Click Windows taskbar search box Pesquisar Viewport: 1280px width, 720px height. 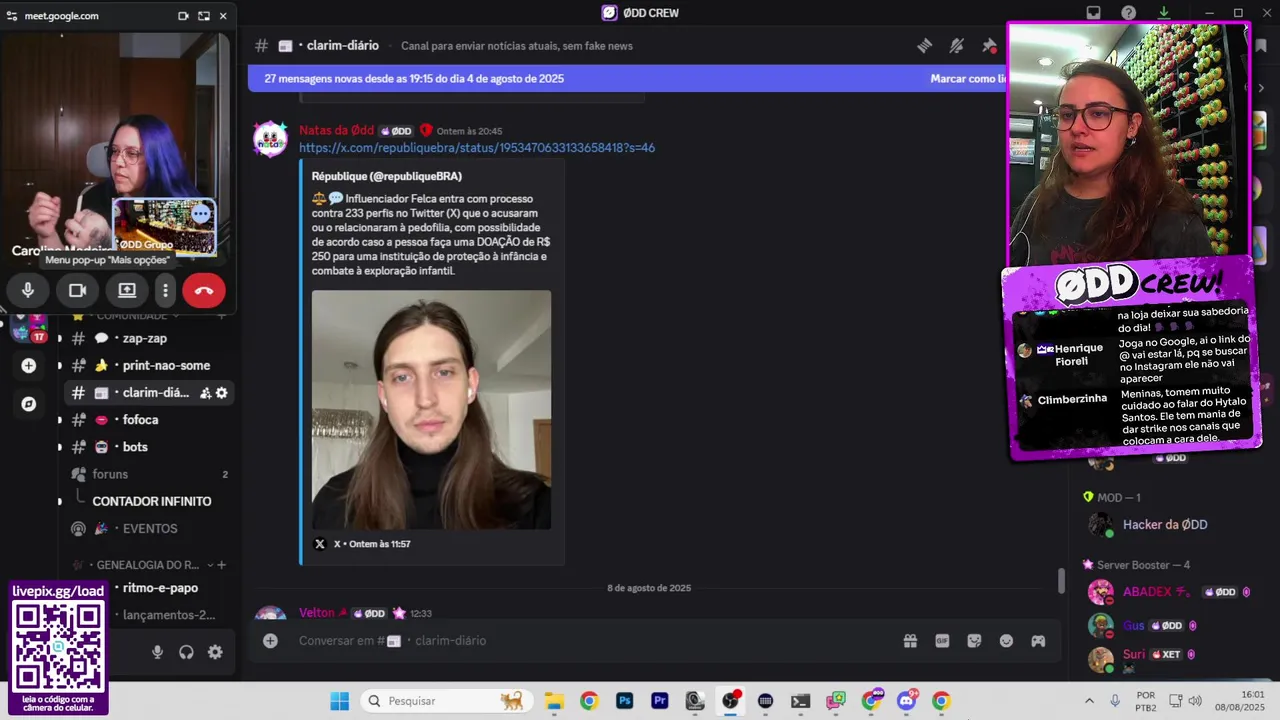[x=446, y=701]
